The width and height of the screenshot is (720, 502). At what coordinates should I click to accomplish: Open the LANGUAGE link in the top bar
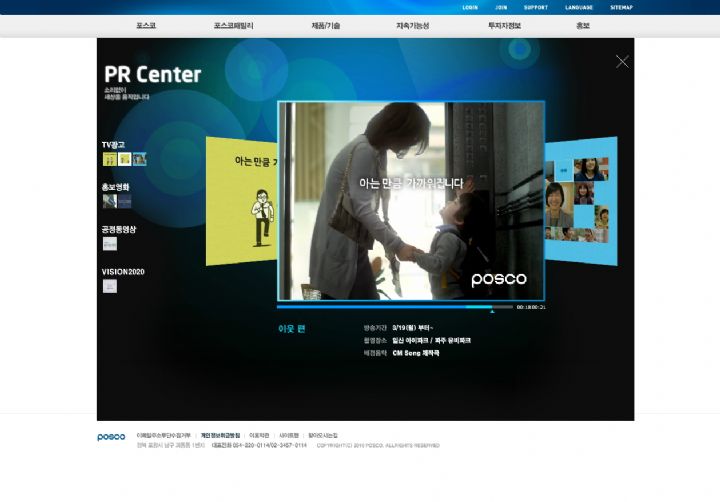(579, 7)
